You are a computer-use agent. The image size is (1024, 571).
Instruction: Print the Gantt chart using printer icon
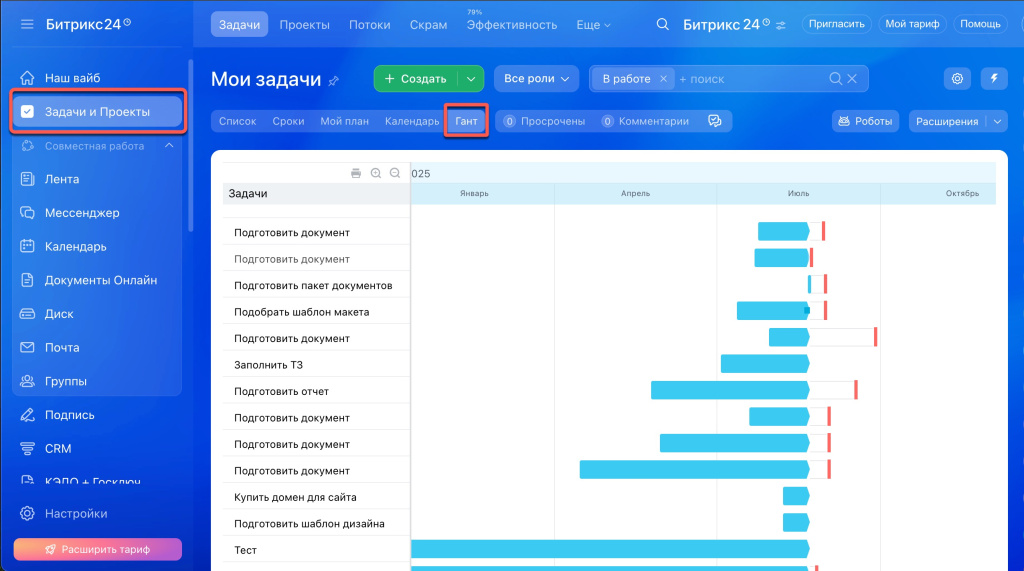356,173
